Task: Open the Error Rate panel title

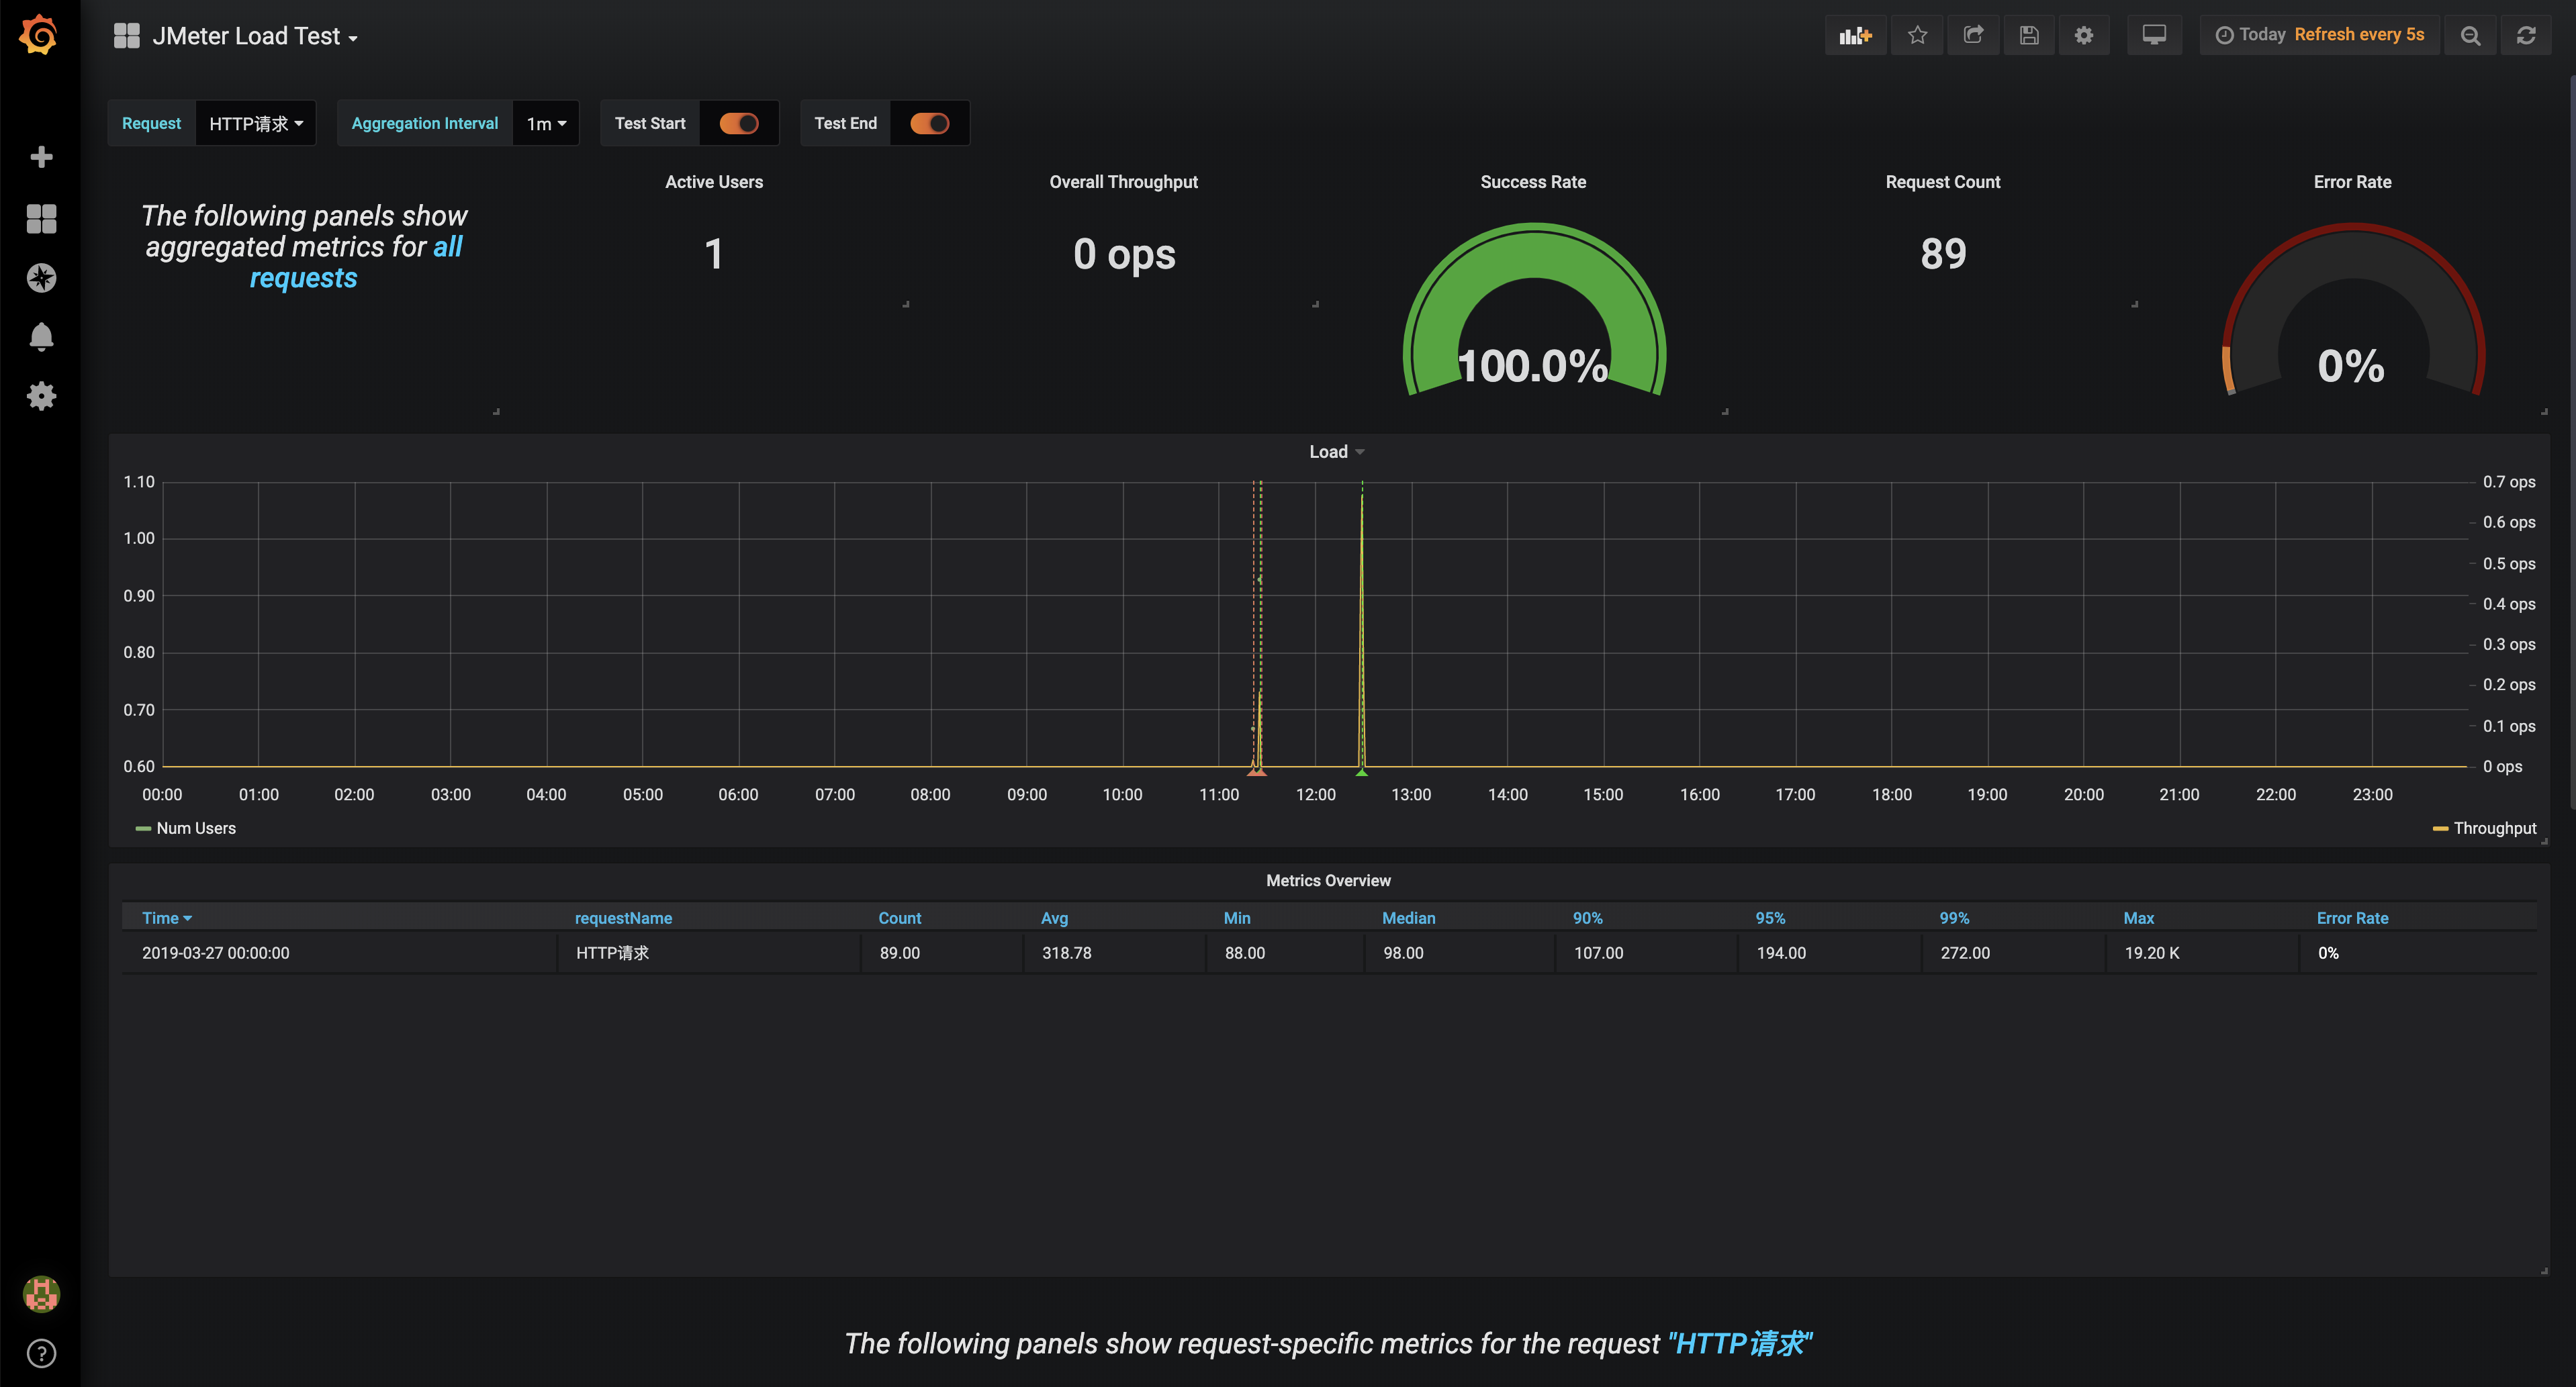Action: (x=2352, y=182)
